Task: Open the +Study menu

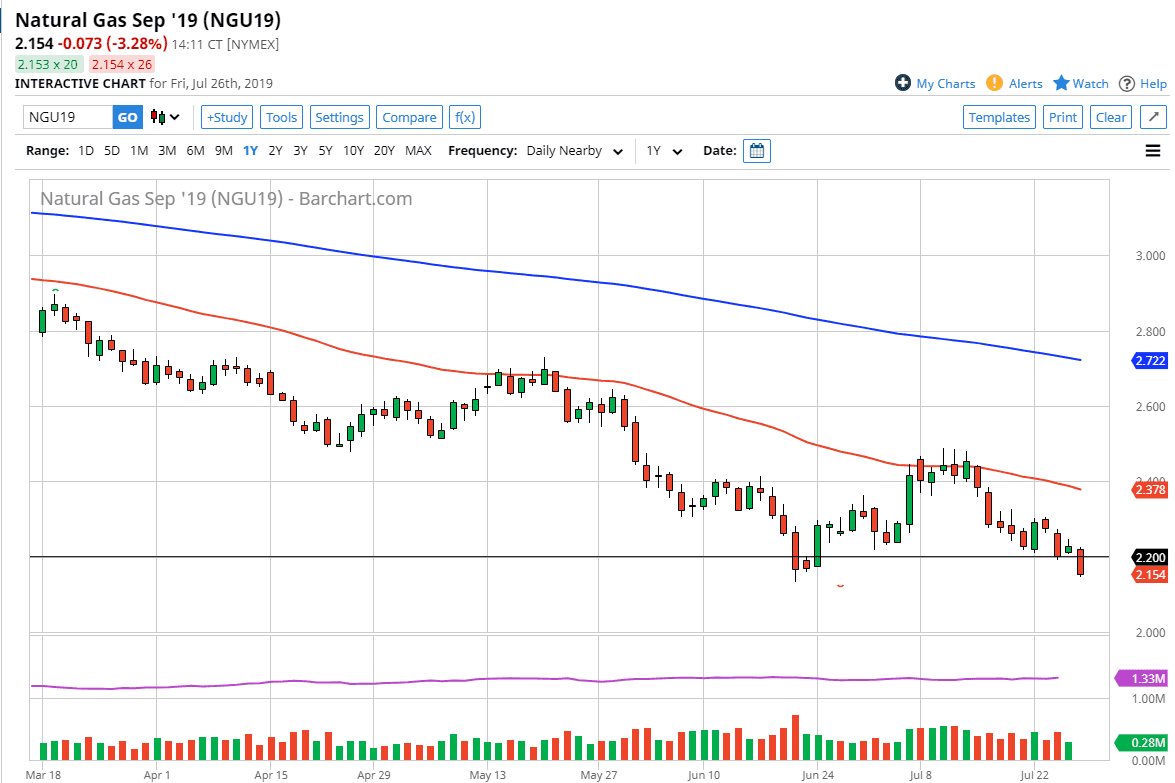Action: pyautogui.click(x=226, y=117)
